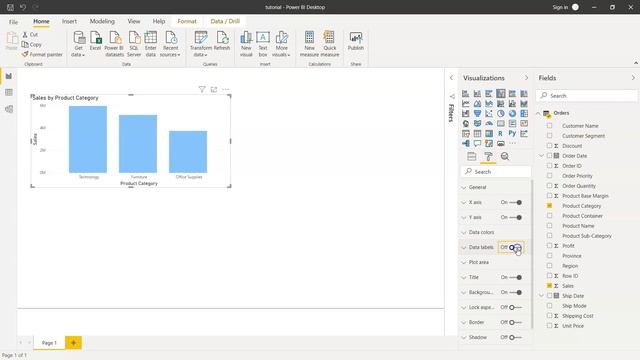This screenshot has width=640, height=360.
Task: Insert a Text box from ribbon
Action: [x=263, y=44]
